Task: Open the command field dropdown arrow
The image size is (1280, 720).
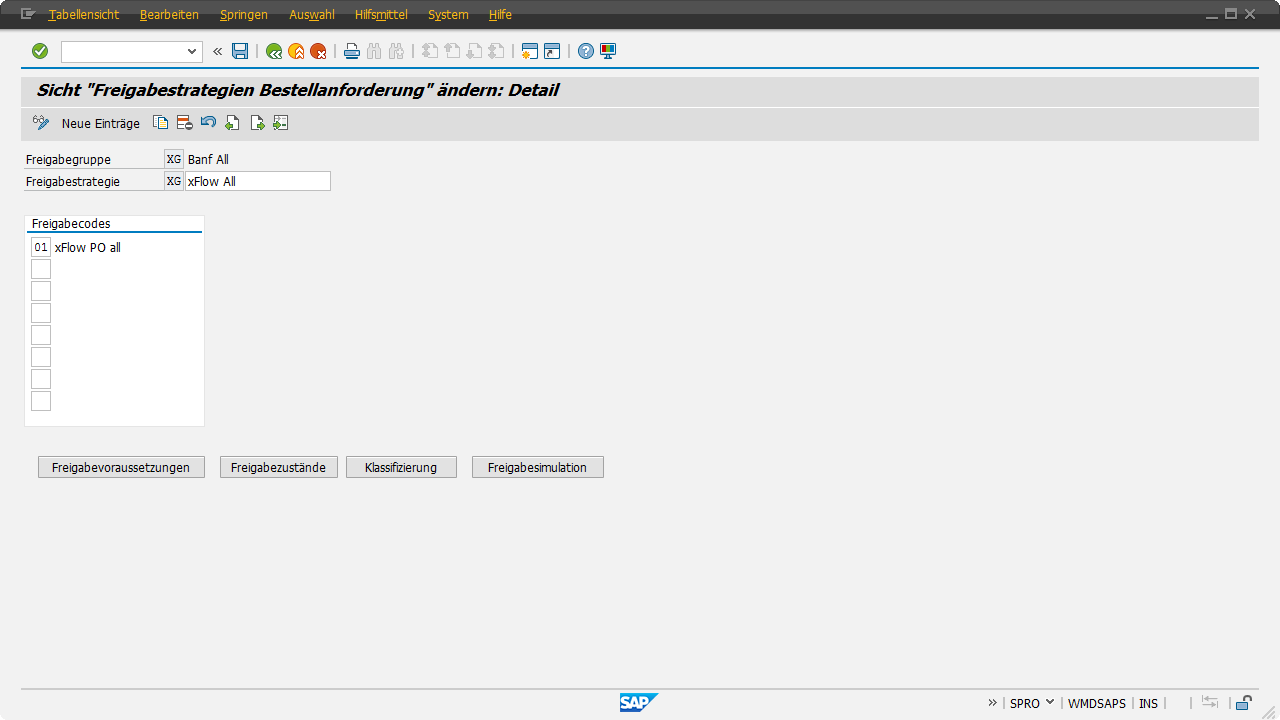Action: coord(192,51)
